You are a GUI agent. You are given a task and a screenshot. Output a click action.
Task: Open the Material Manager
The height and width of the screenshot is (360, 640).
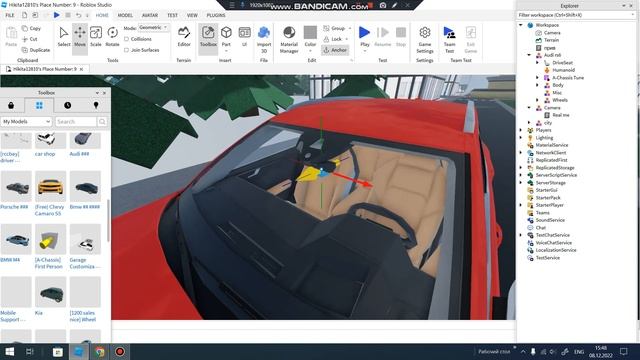click(x=289, y=39)
